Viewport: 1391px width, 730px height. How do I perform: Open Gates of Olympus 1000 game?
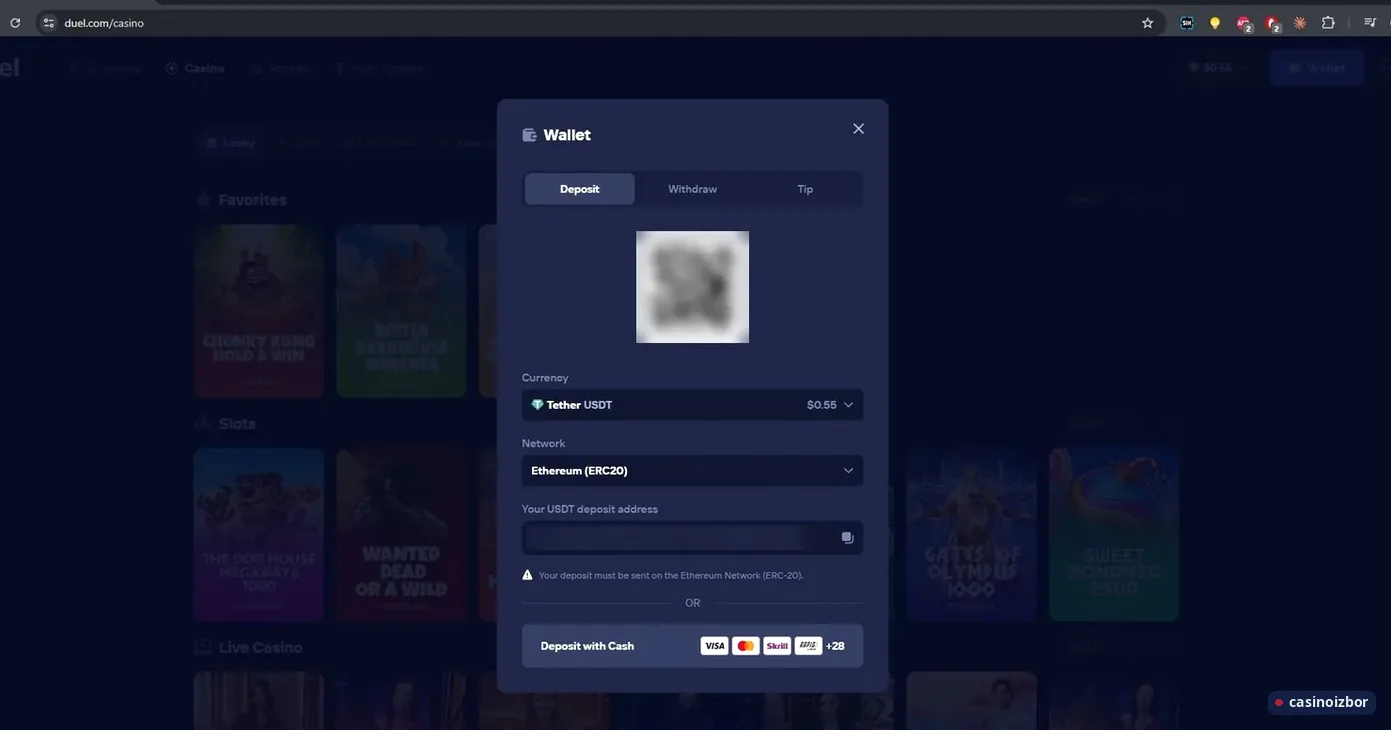click(x=972, y=535)
